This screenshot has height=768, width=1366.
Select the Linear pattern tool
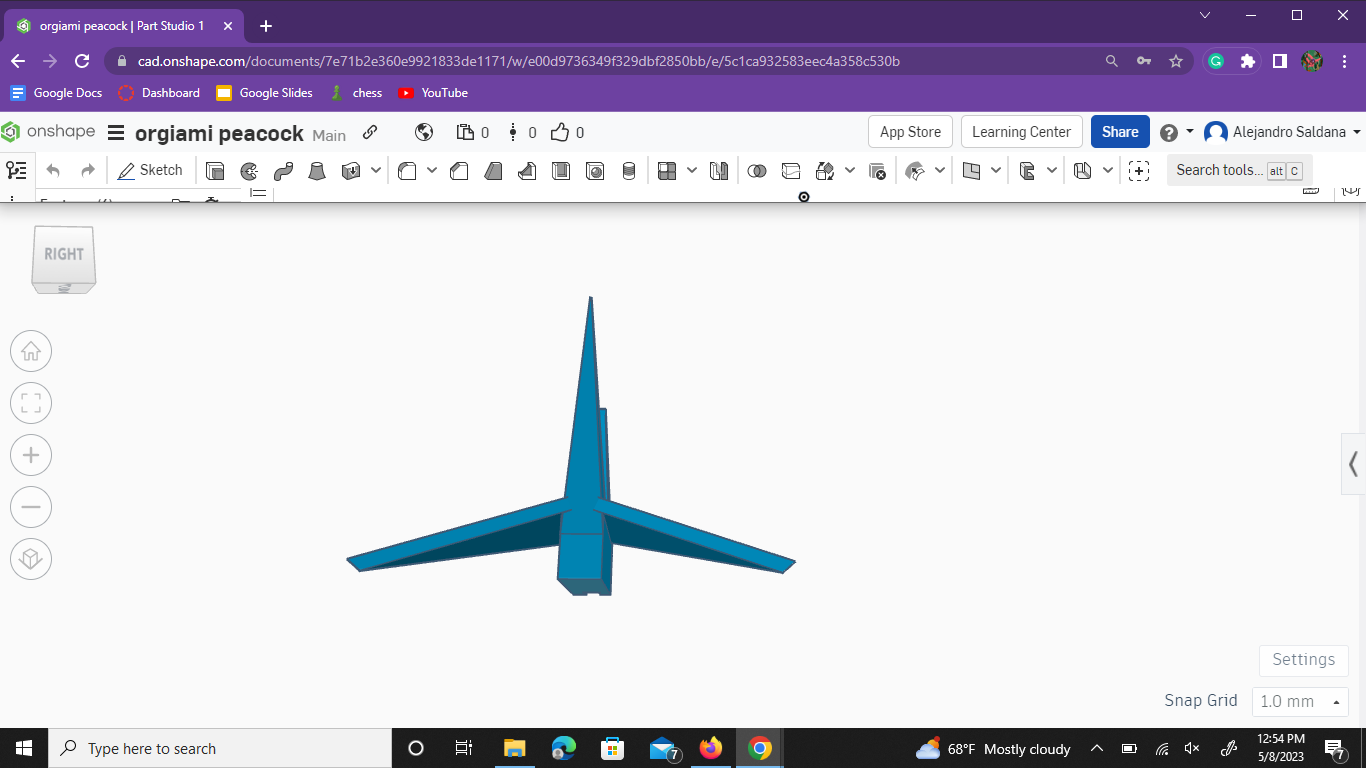(x=667, y=171)
